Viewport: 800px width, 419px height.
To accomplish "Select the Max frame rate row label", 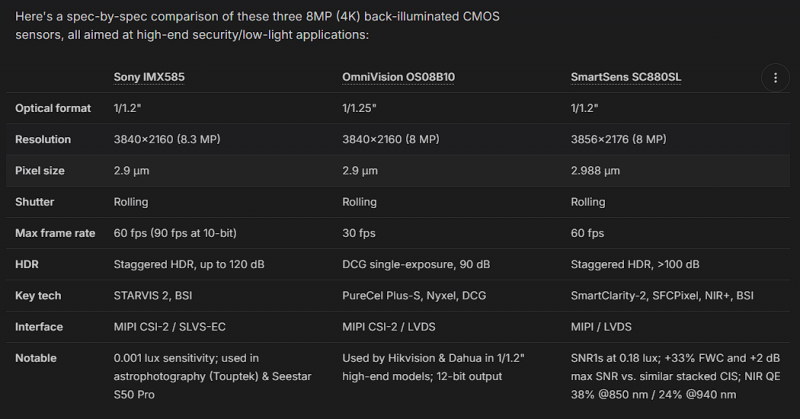I will 55,233.
